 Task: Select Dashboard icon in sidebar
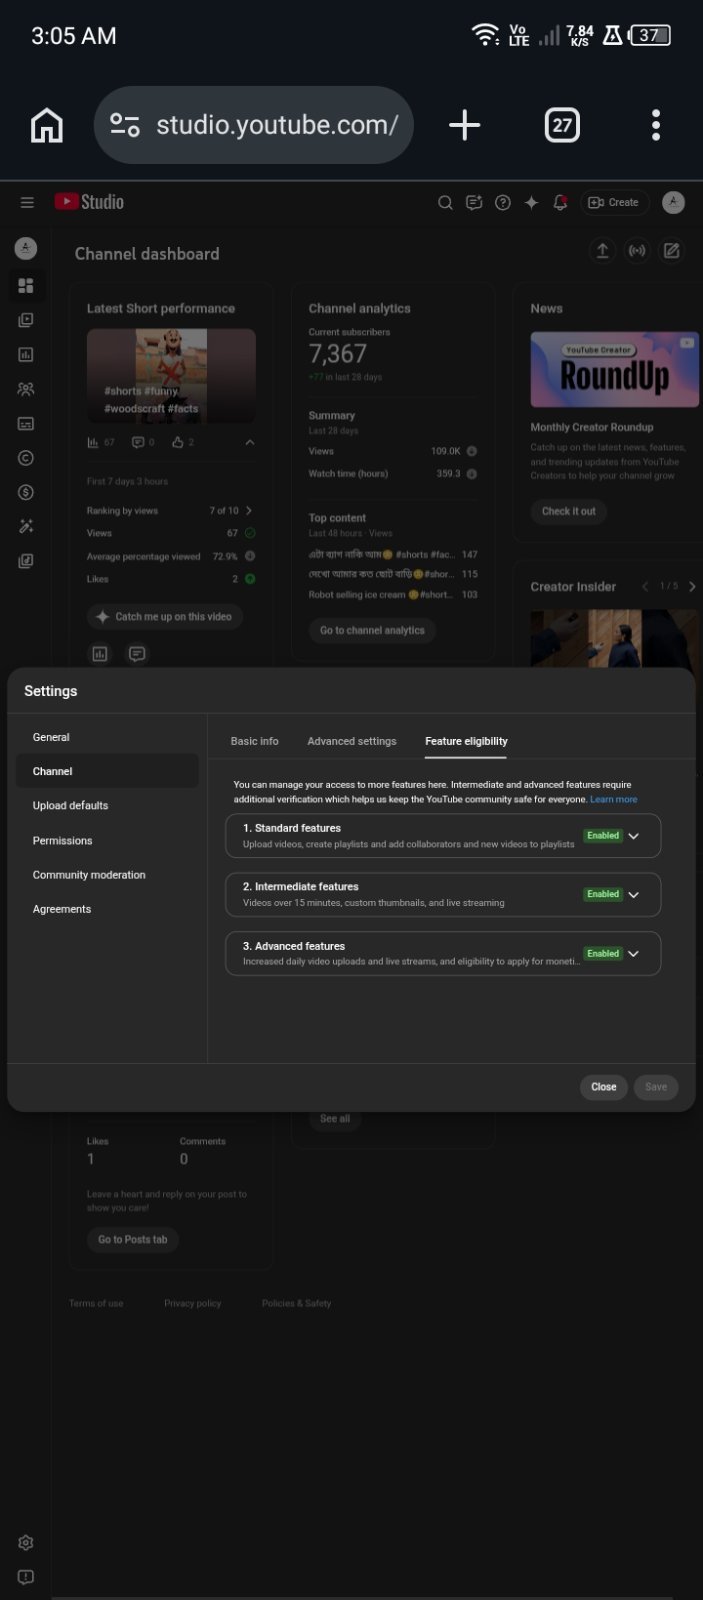tap(26, 286)
